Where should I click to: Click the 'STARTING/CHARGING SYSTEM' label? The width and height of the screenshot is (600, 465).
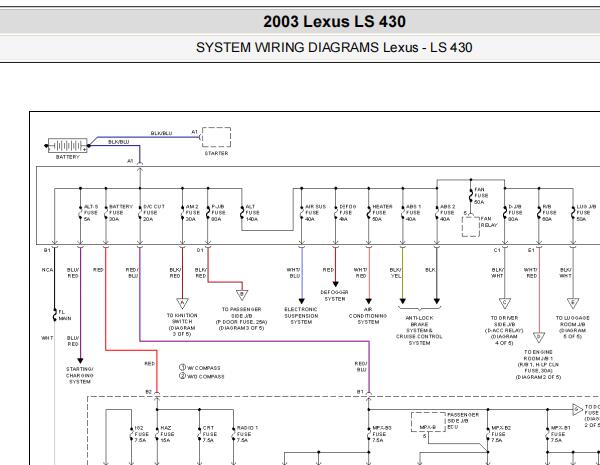coord(80,375)
